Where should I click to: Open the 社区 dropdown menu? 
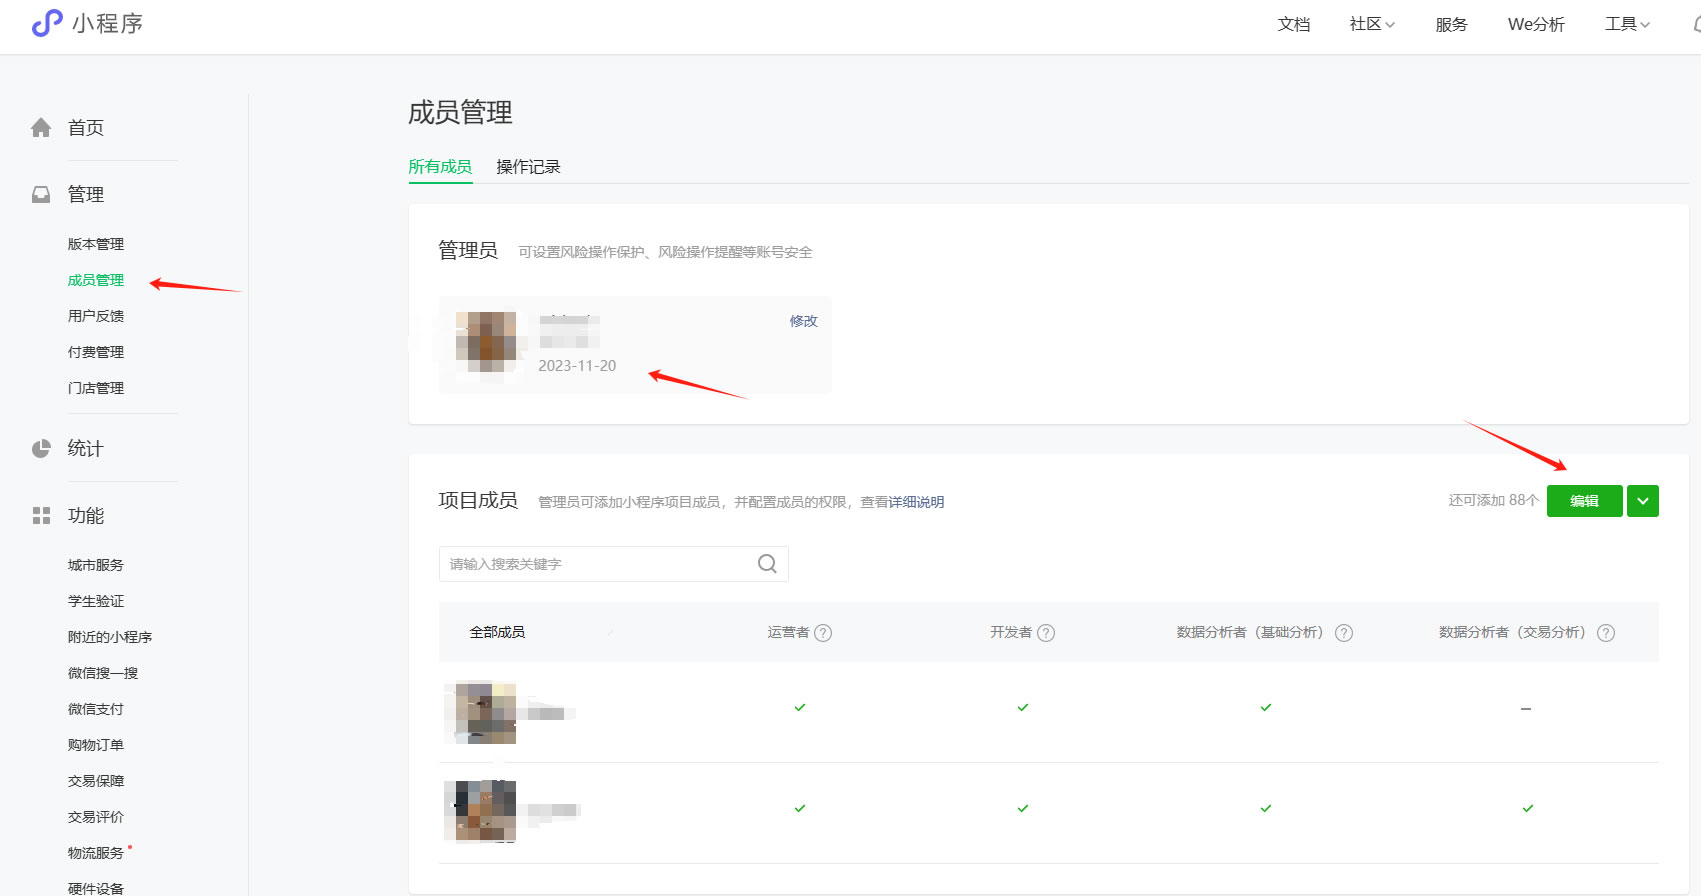1371,24
